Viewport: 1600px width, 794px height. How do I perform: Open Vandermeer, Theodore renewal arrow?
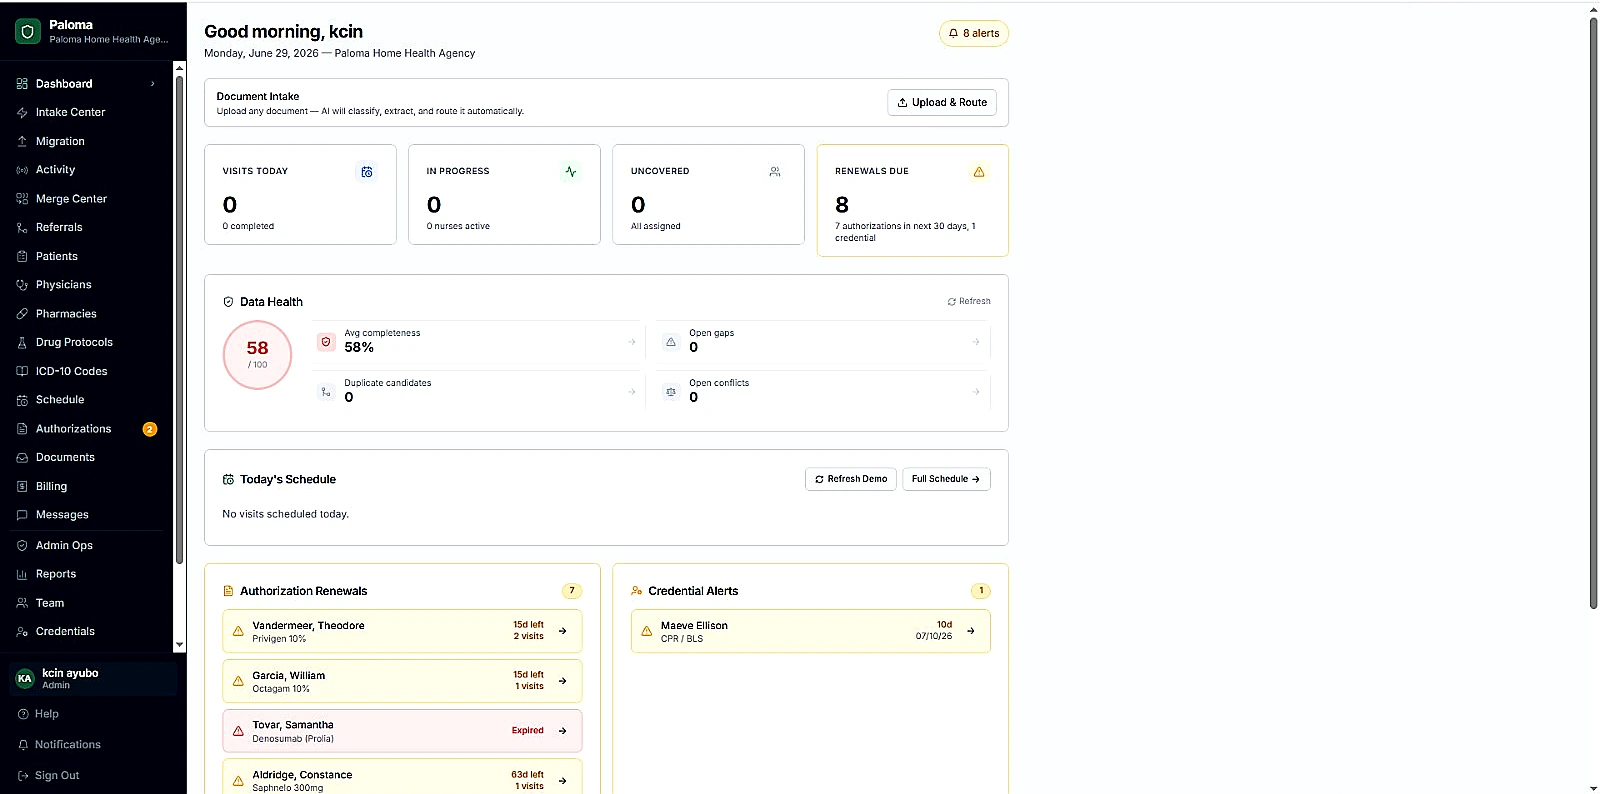tap(563, 631)
